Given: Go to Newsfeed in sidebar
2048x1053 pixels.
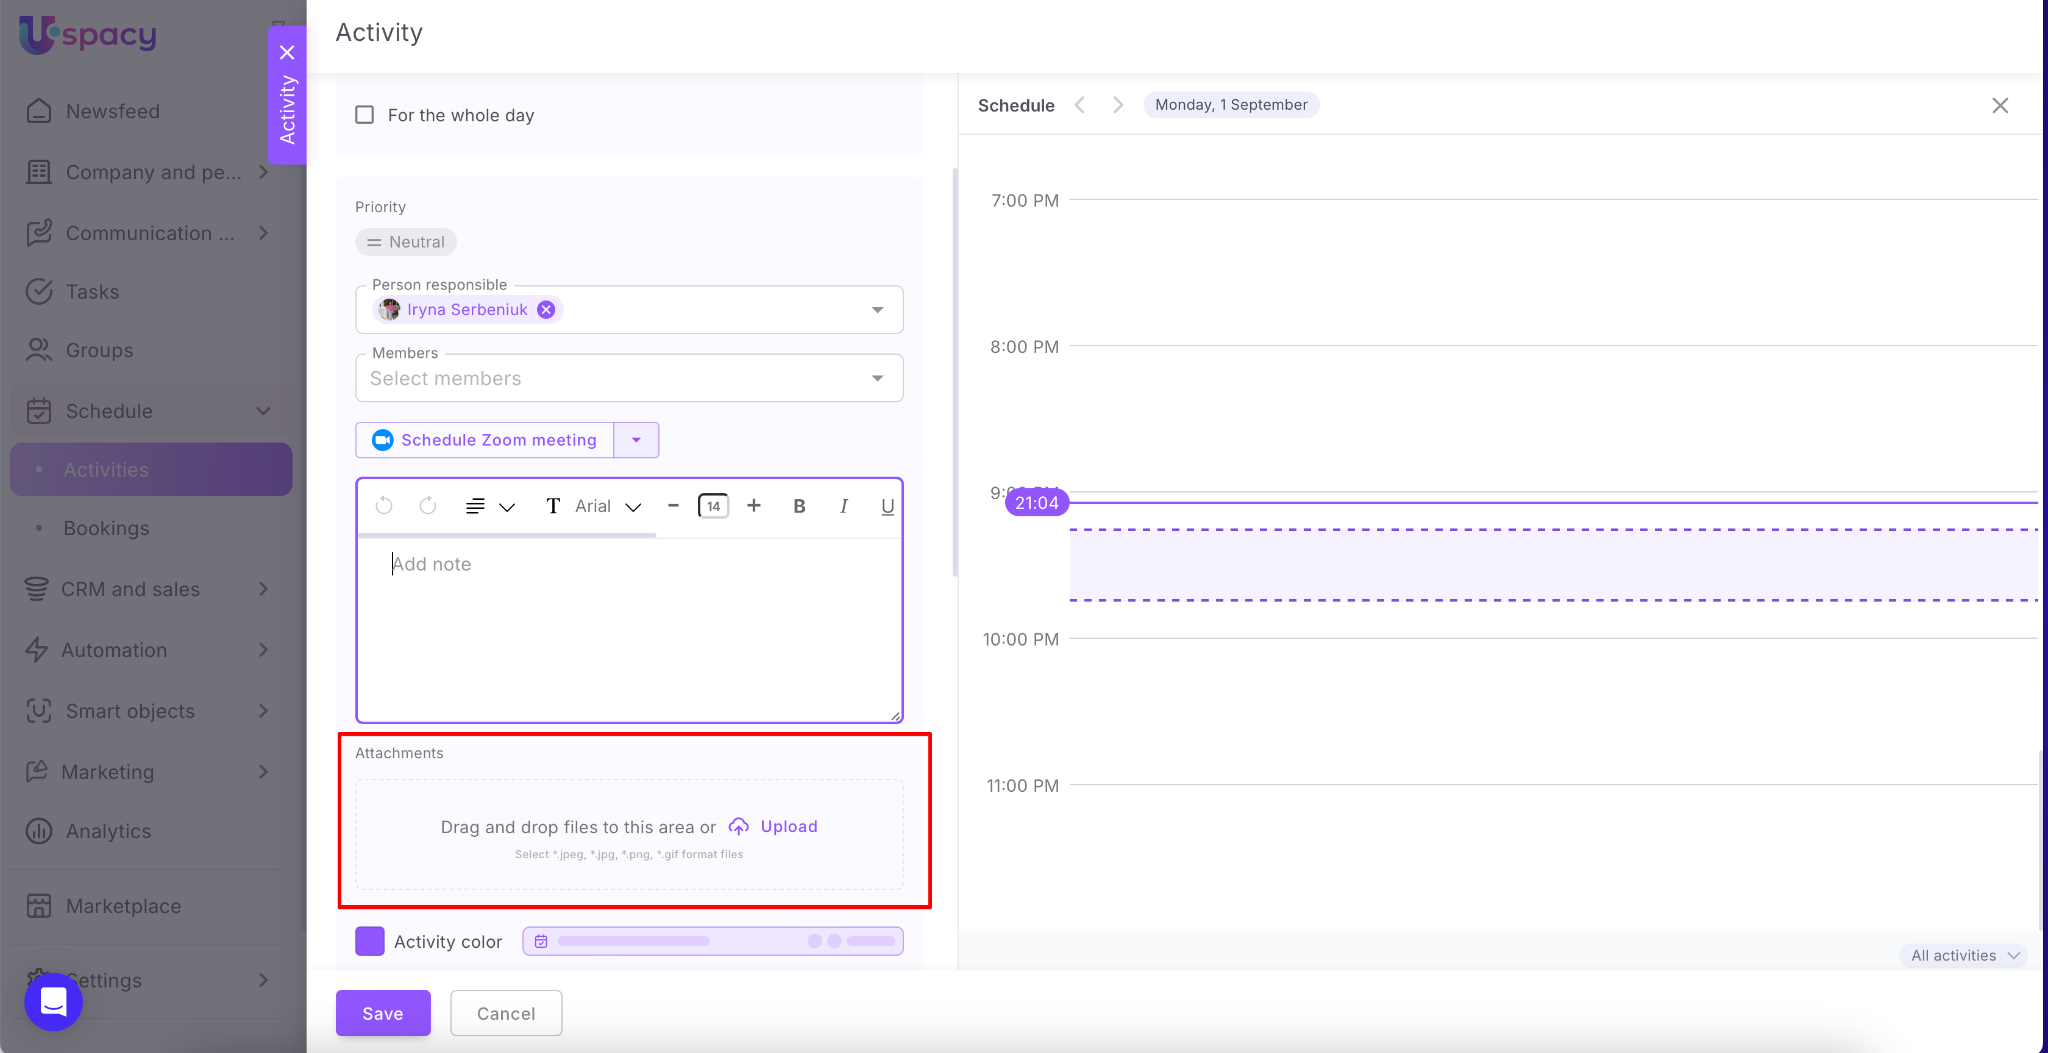Looking at the screenshot, I should 112,111.
